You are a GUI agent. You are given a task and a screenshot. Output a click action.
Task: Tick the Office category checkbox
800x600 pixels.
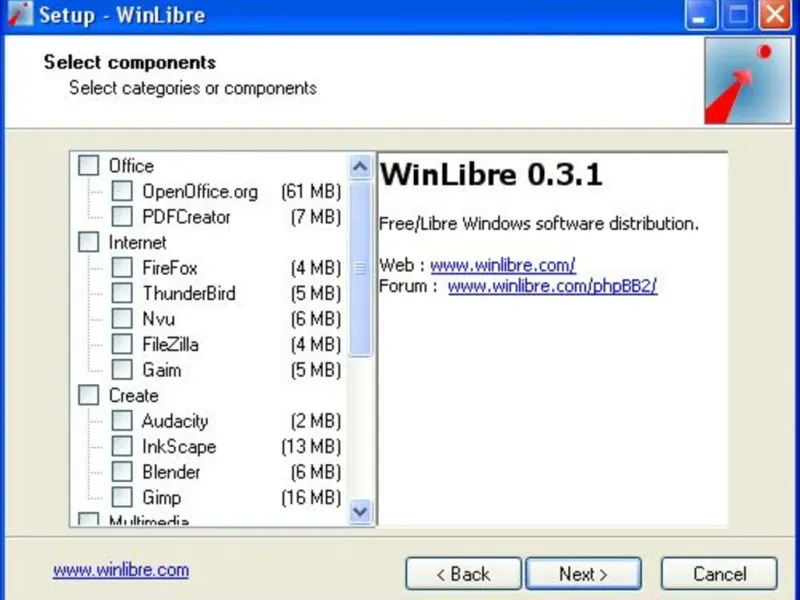[x=88, y=165]
